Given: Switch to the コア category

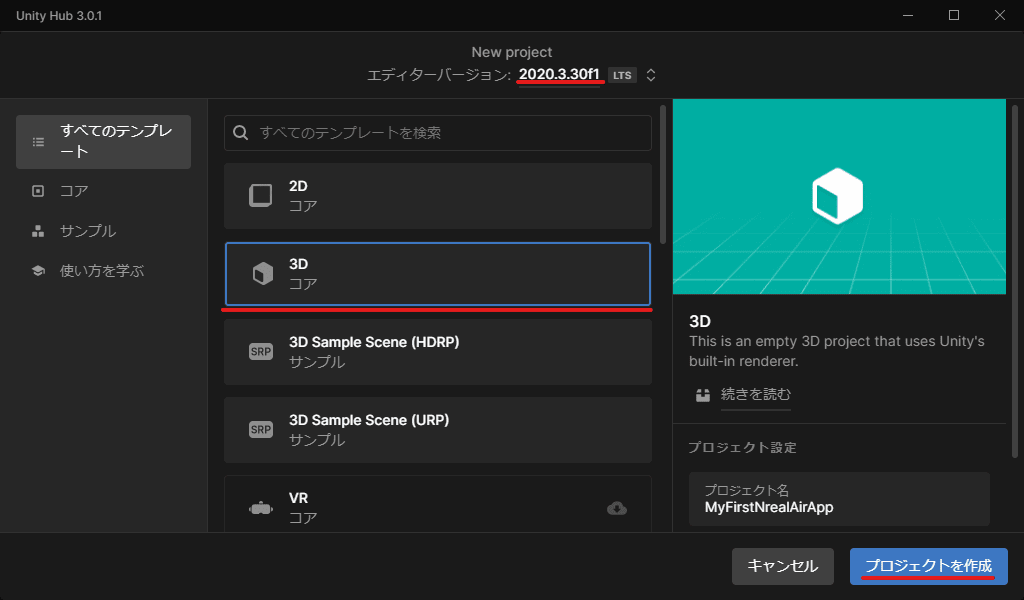Looking at the screenshot, I should pos(103,191).
